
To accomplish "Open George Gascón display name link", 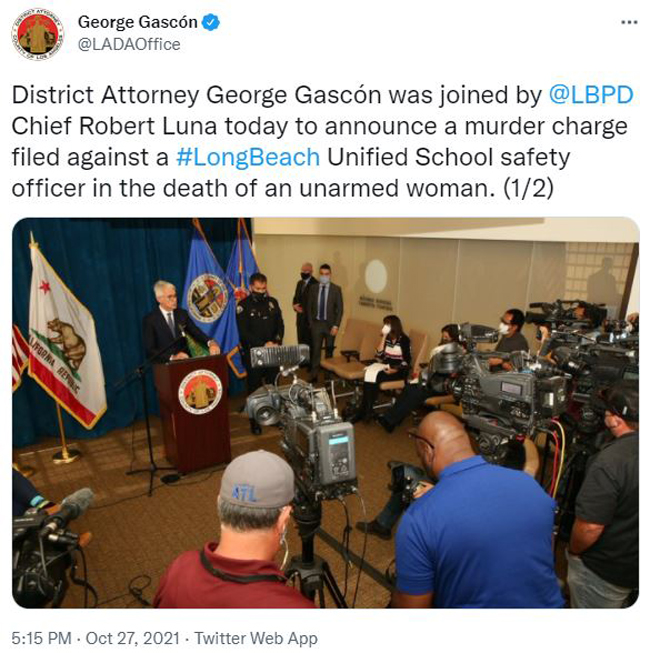I will (138, 22).
